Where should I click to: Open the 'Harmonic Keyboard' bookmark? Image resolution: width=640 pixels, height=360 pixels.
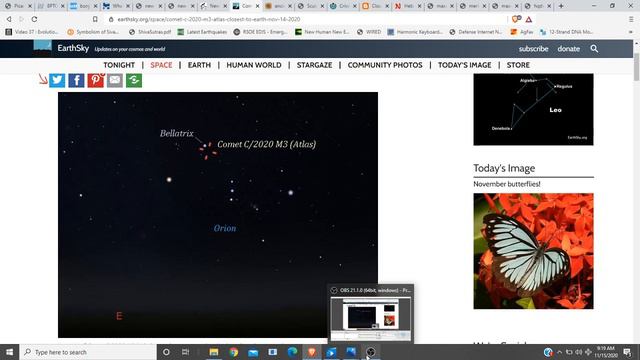pyautogui.click(x=415, y=32)
